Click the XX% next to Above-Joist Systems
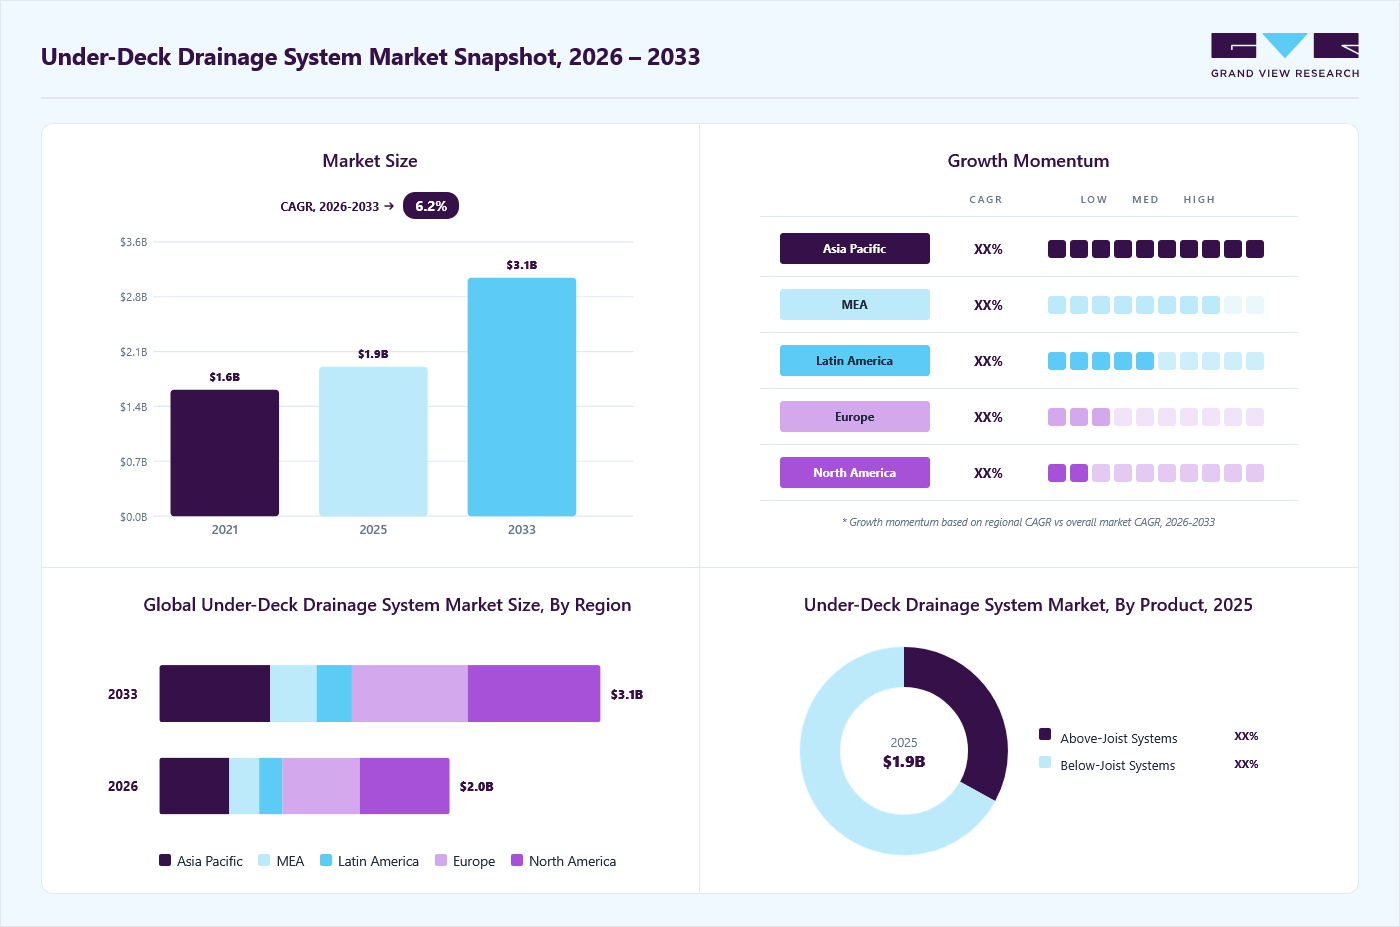Image resolution: width=1400 pixels, height=927 pixels. (x=1246, y=736)
